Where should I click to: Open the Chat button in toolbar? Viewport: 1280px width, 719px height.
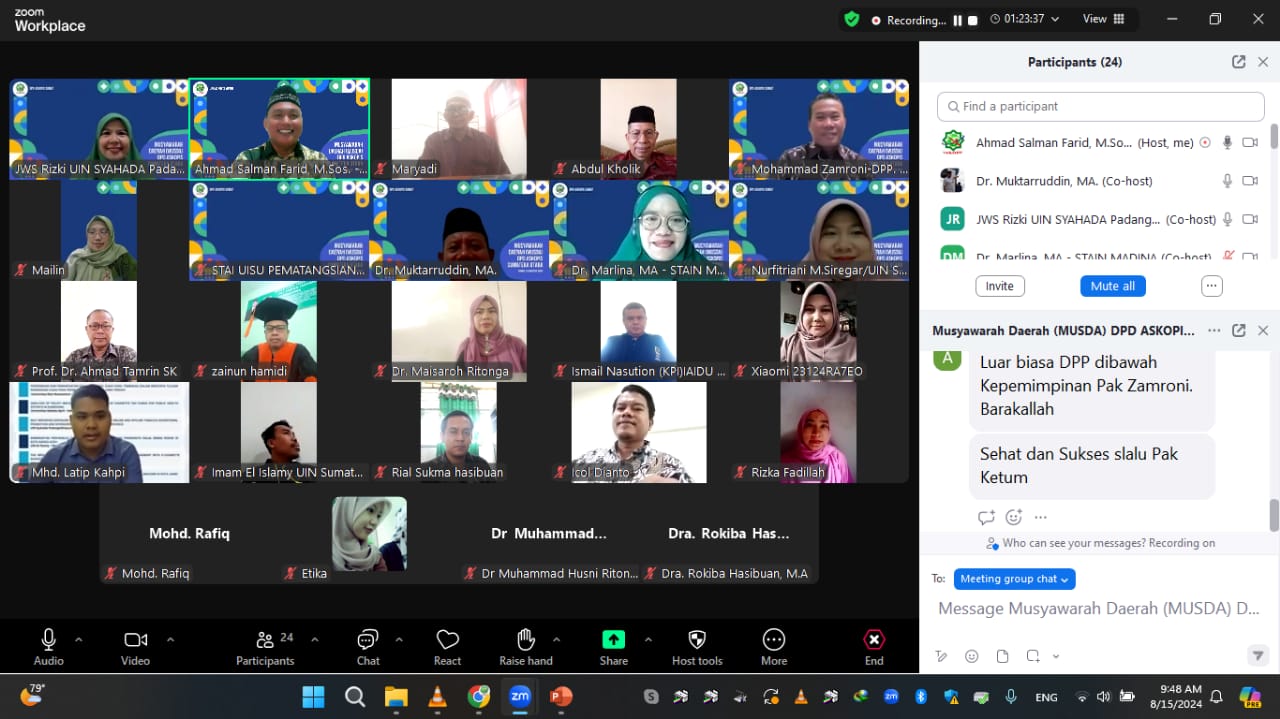point(368,647)
